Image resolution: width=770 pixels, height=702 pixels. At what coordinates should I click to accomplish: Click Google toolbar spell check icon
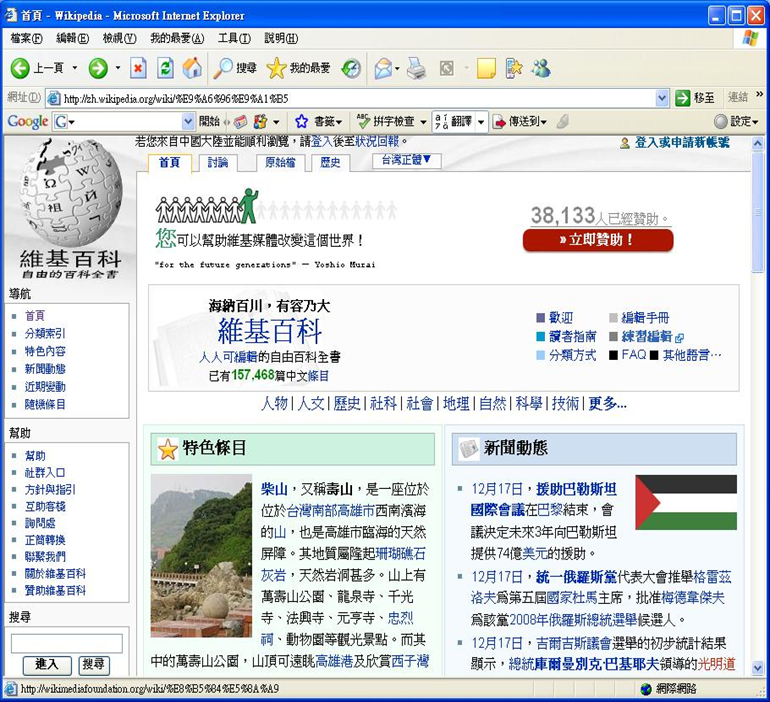pos(363,121)
